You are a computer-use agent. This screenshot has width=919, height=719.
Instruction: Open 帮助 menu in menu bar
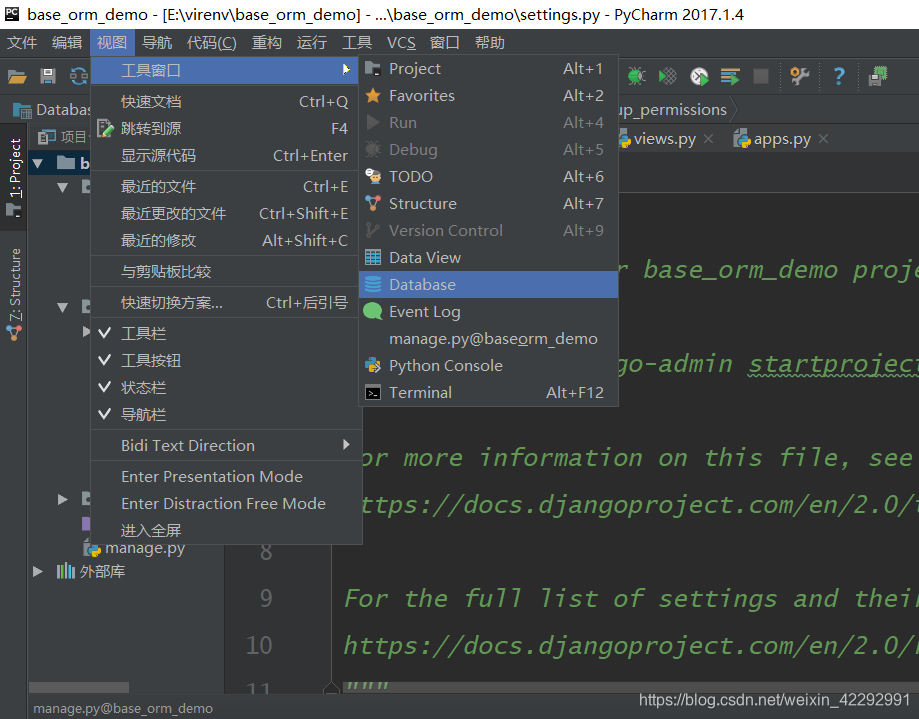(x=489, y=42)
